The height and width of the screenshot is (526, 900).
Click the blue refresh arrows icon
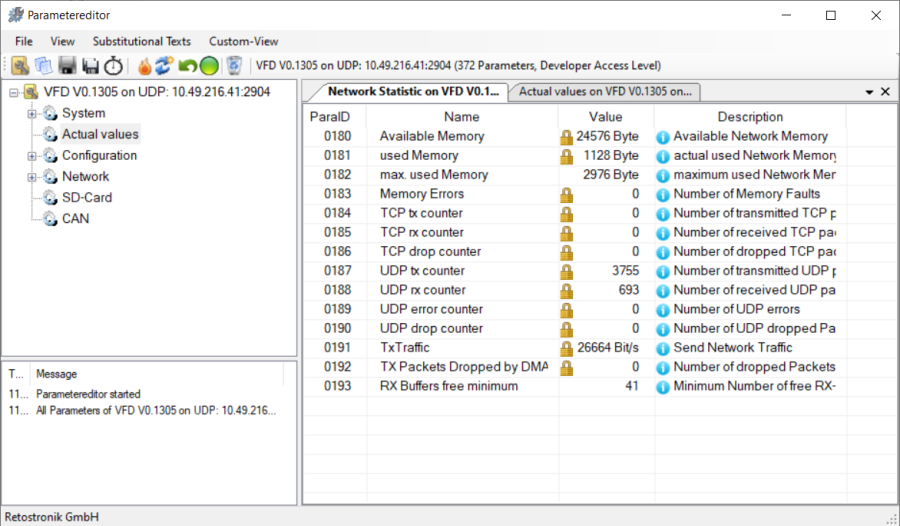coord(165,66)
